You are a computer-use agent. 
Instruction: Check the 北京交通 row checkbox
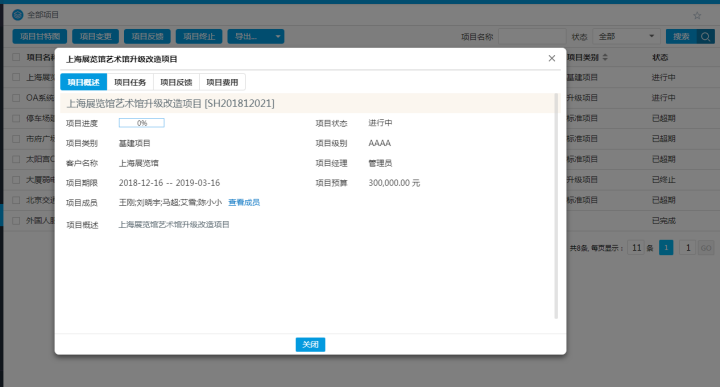16,200
